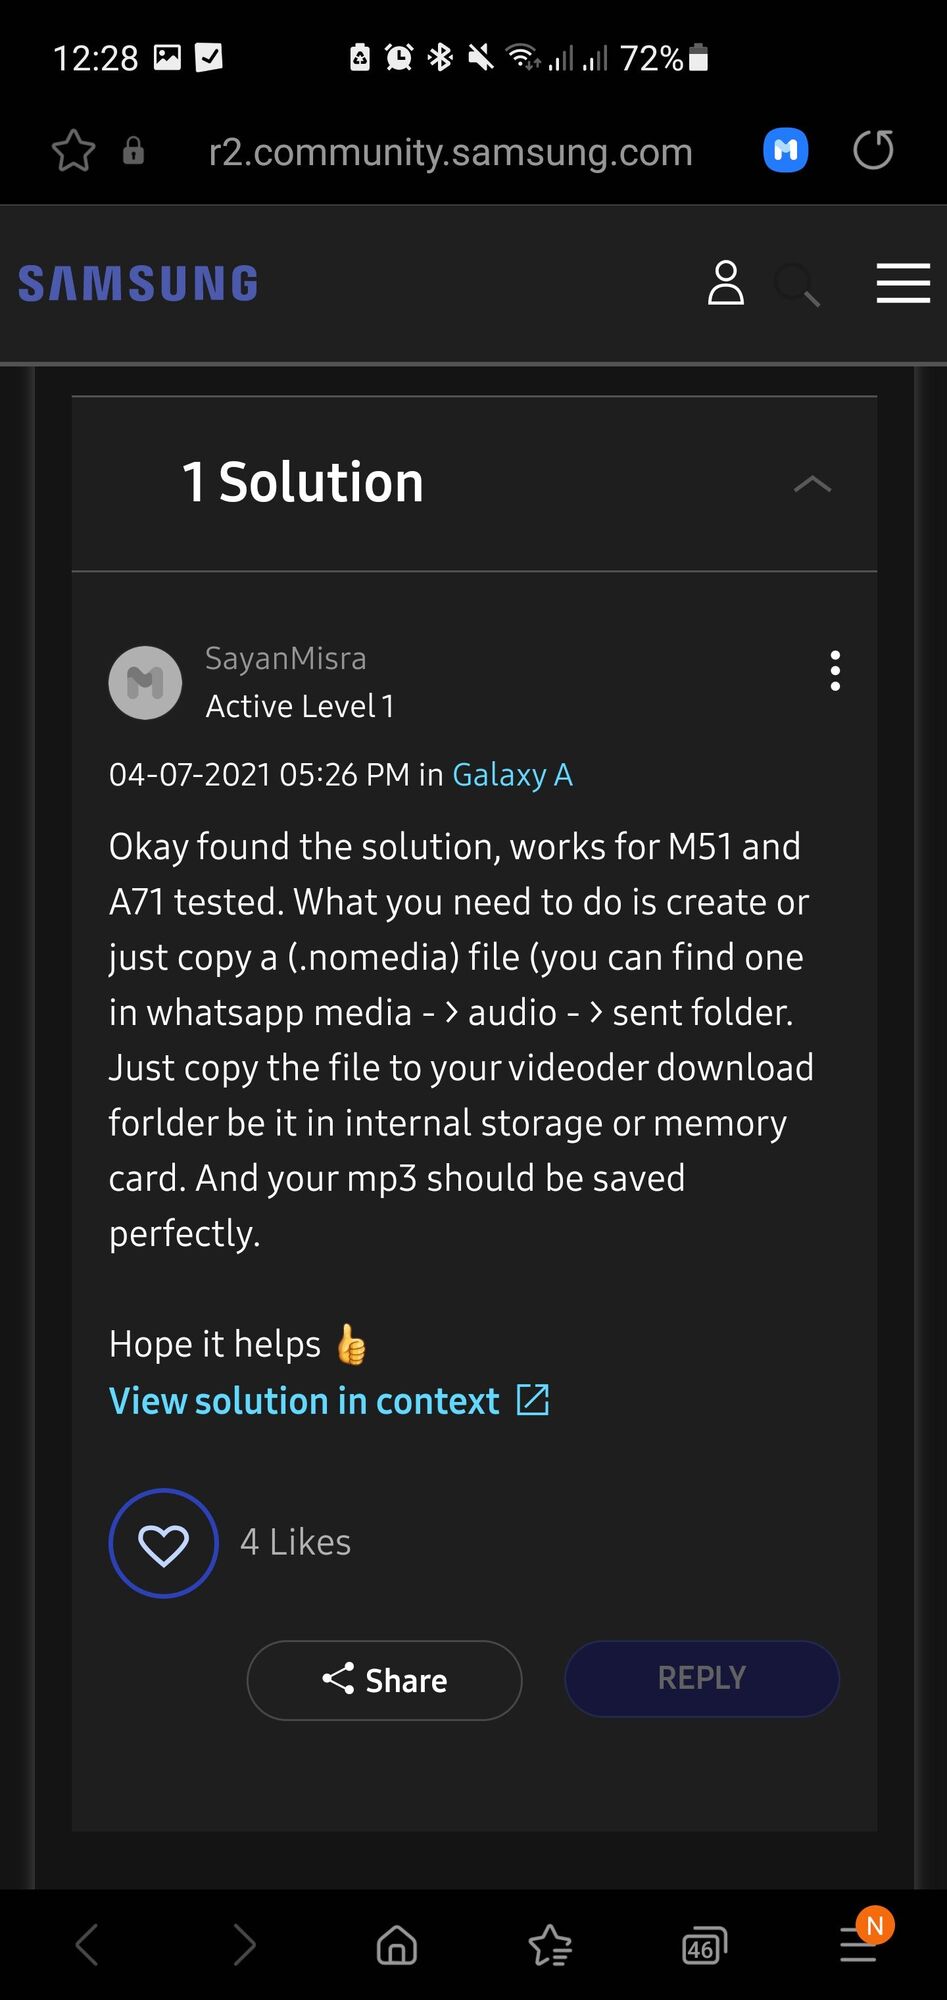Open SayanMisra's profile avatar
Screen dimensions: 947x2000
coord(145,682)
